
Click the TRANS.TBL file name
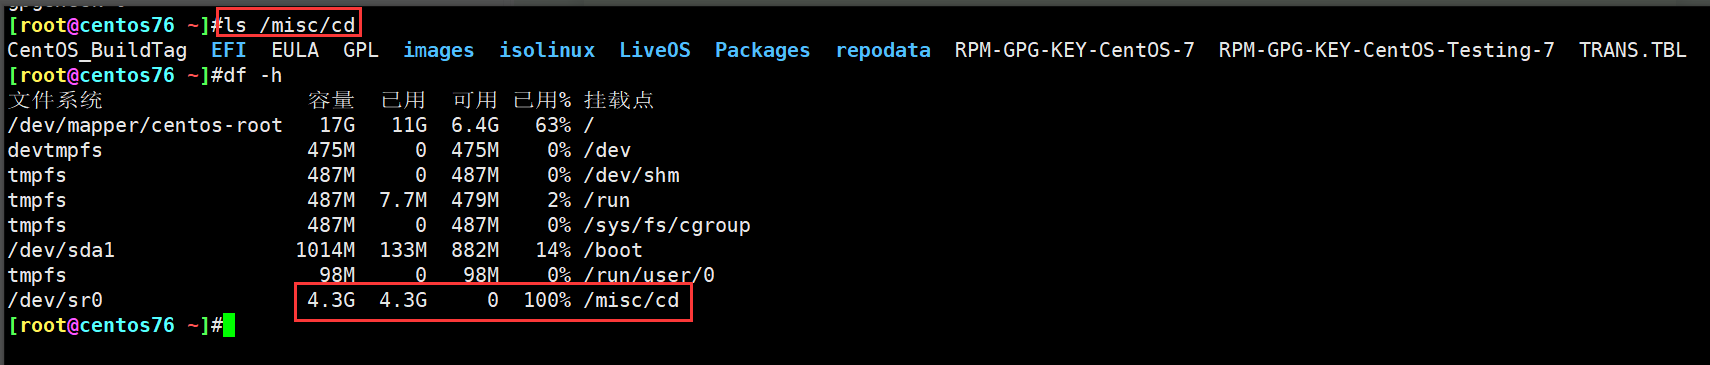click(x=1632, y=50)
